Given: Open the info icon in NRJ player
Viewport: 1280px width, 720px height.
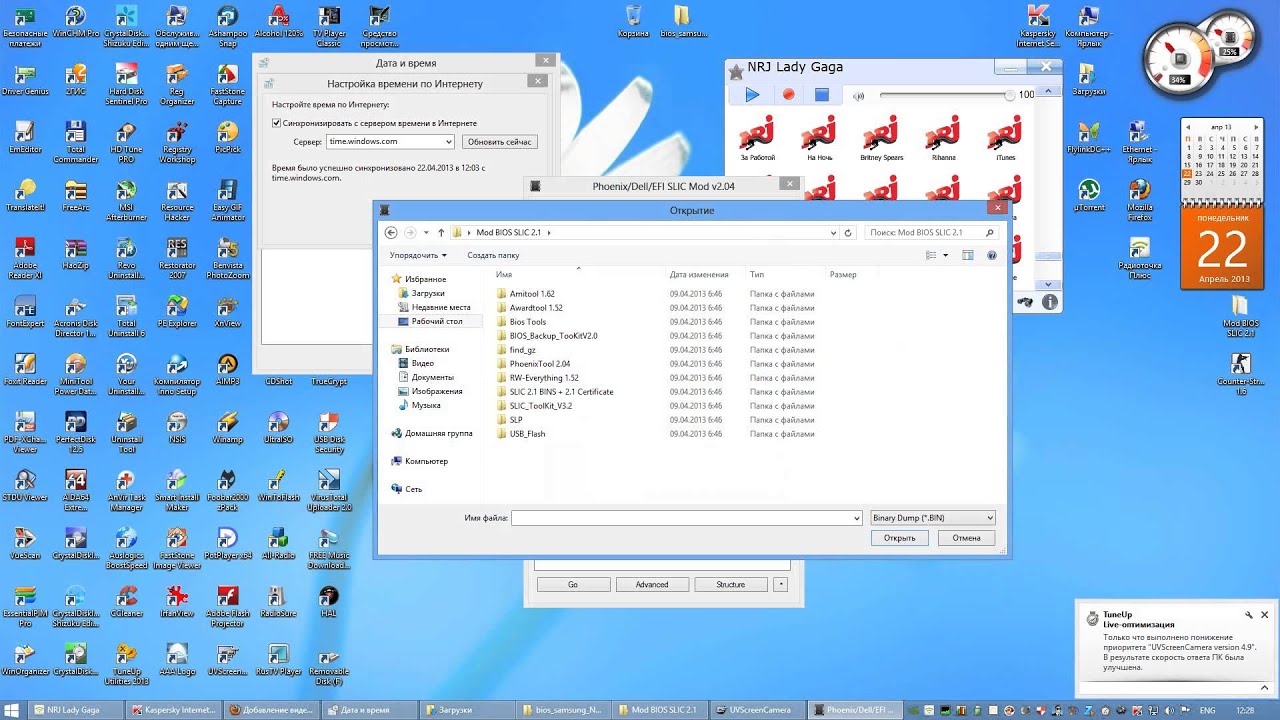Looking at the screenshot, I should (1050, 302).
